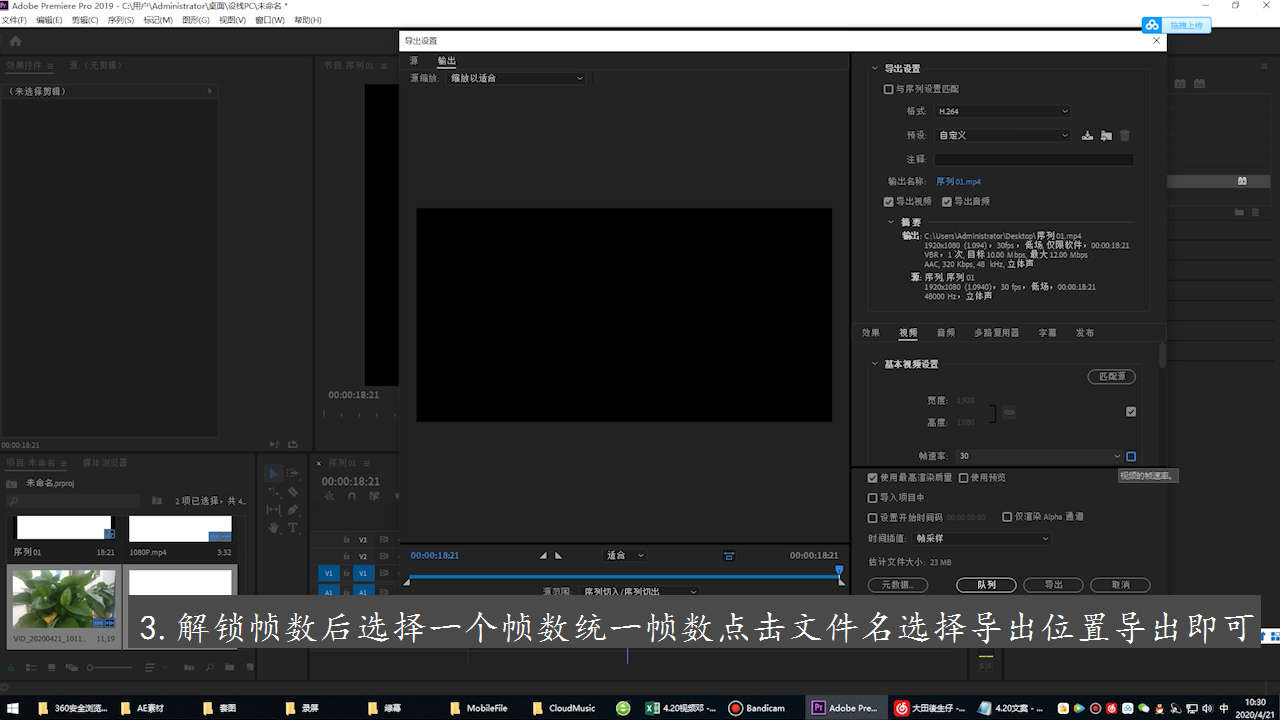Click the import preset folder icon

coord(1106,135)
